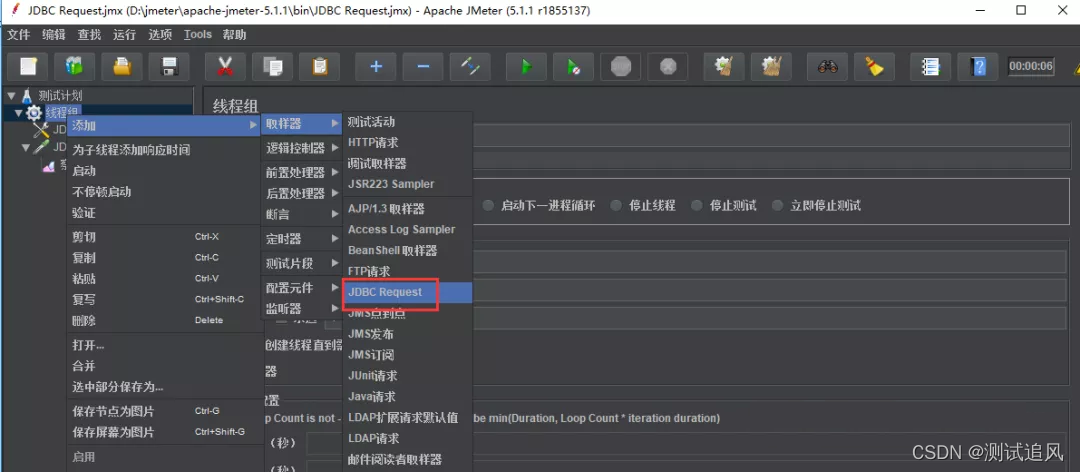Open the 查找 menu
This screenshot has width=1080, height=472.
click(89, 34)
